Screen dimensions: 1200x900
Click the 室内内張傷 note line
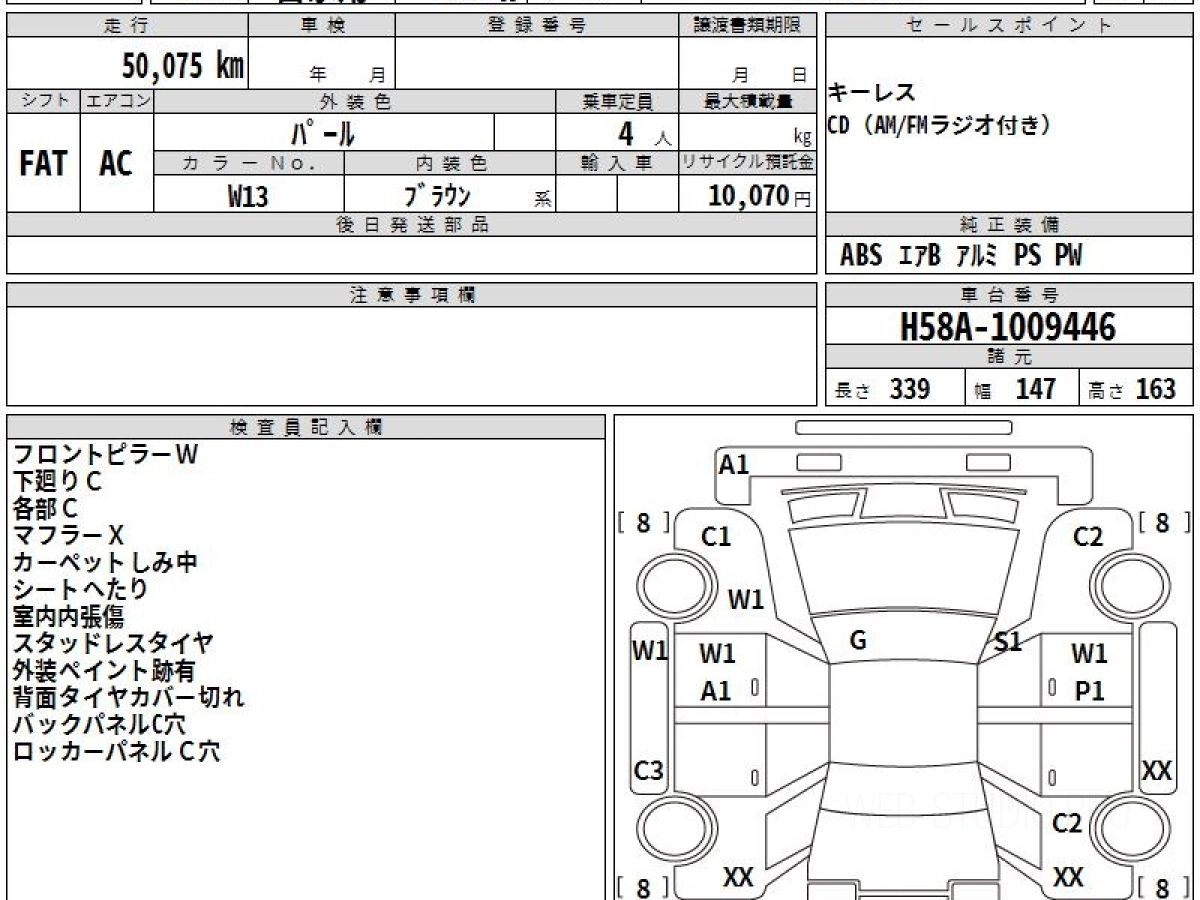[69, 617]
